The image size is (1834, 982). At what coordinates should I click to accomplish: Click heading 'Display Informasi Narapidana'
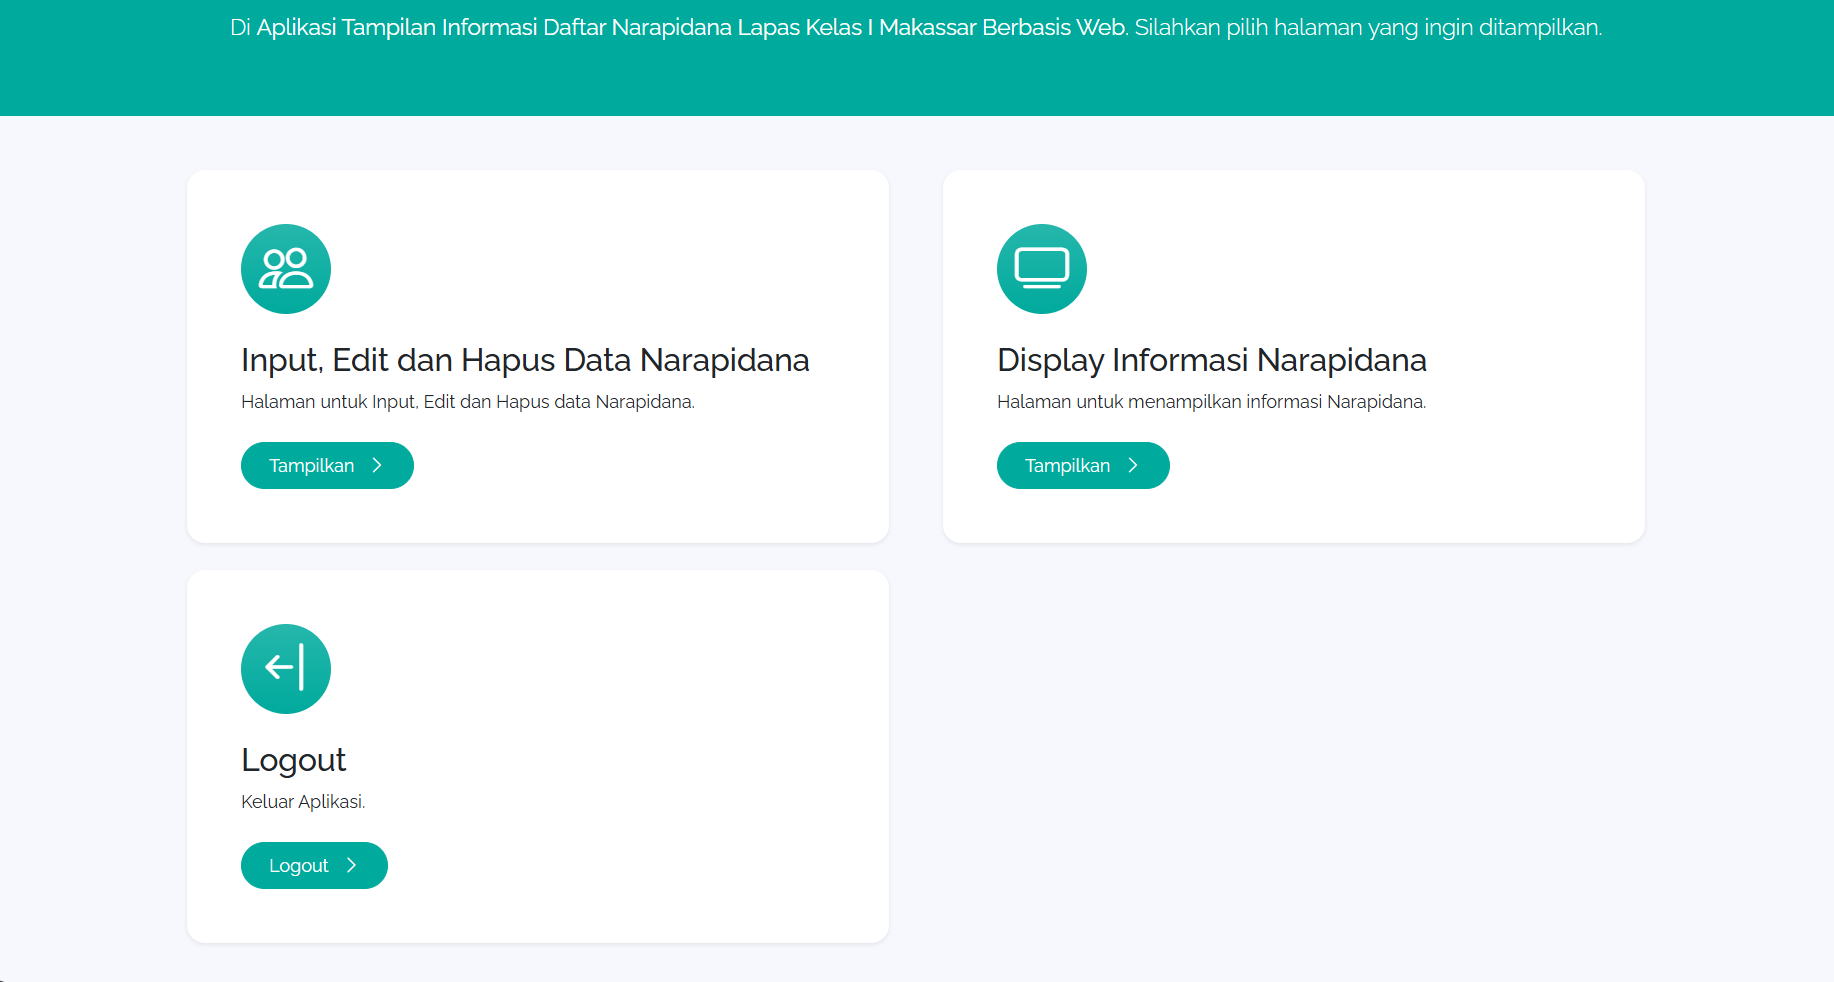click(1211, 360)
